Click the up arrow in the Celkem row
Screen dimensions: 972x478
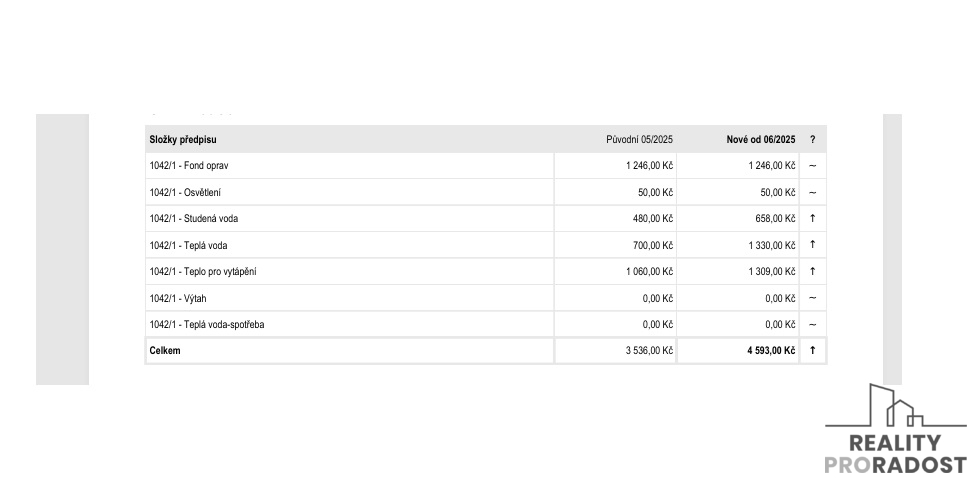[812, 351]
